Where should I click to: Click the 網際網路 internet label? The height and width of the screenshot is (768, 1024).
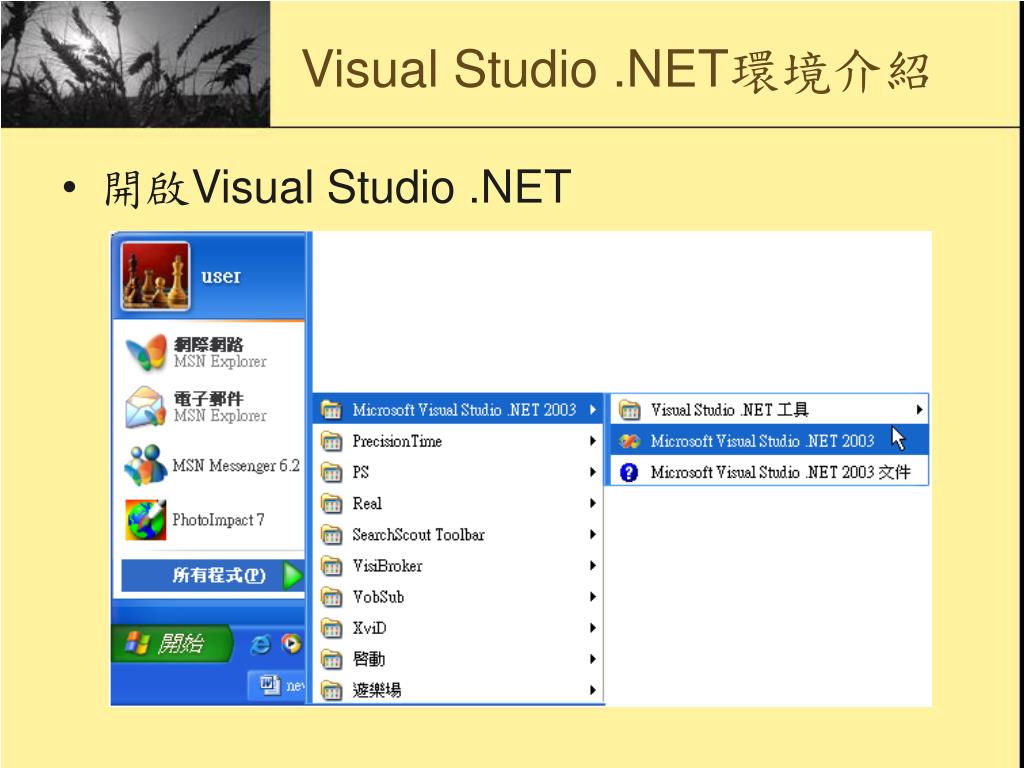[208, 344]
